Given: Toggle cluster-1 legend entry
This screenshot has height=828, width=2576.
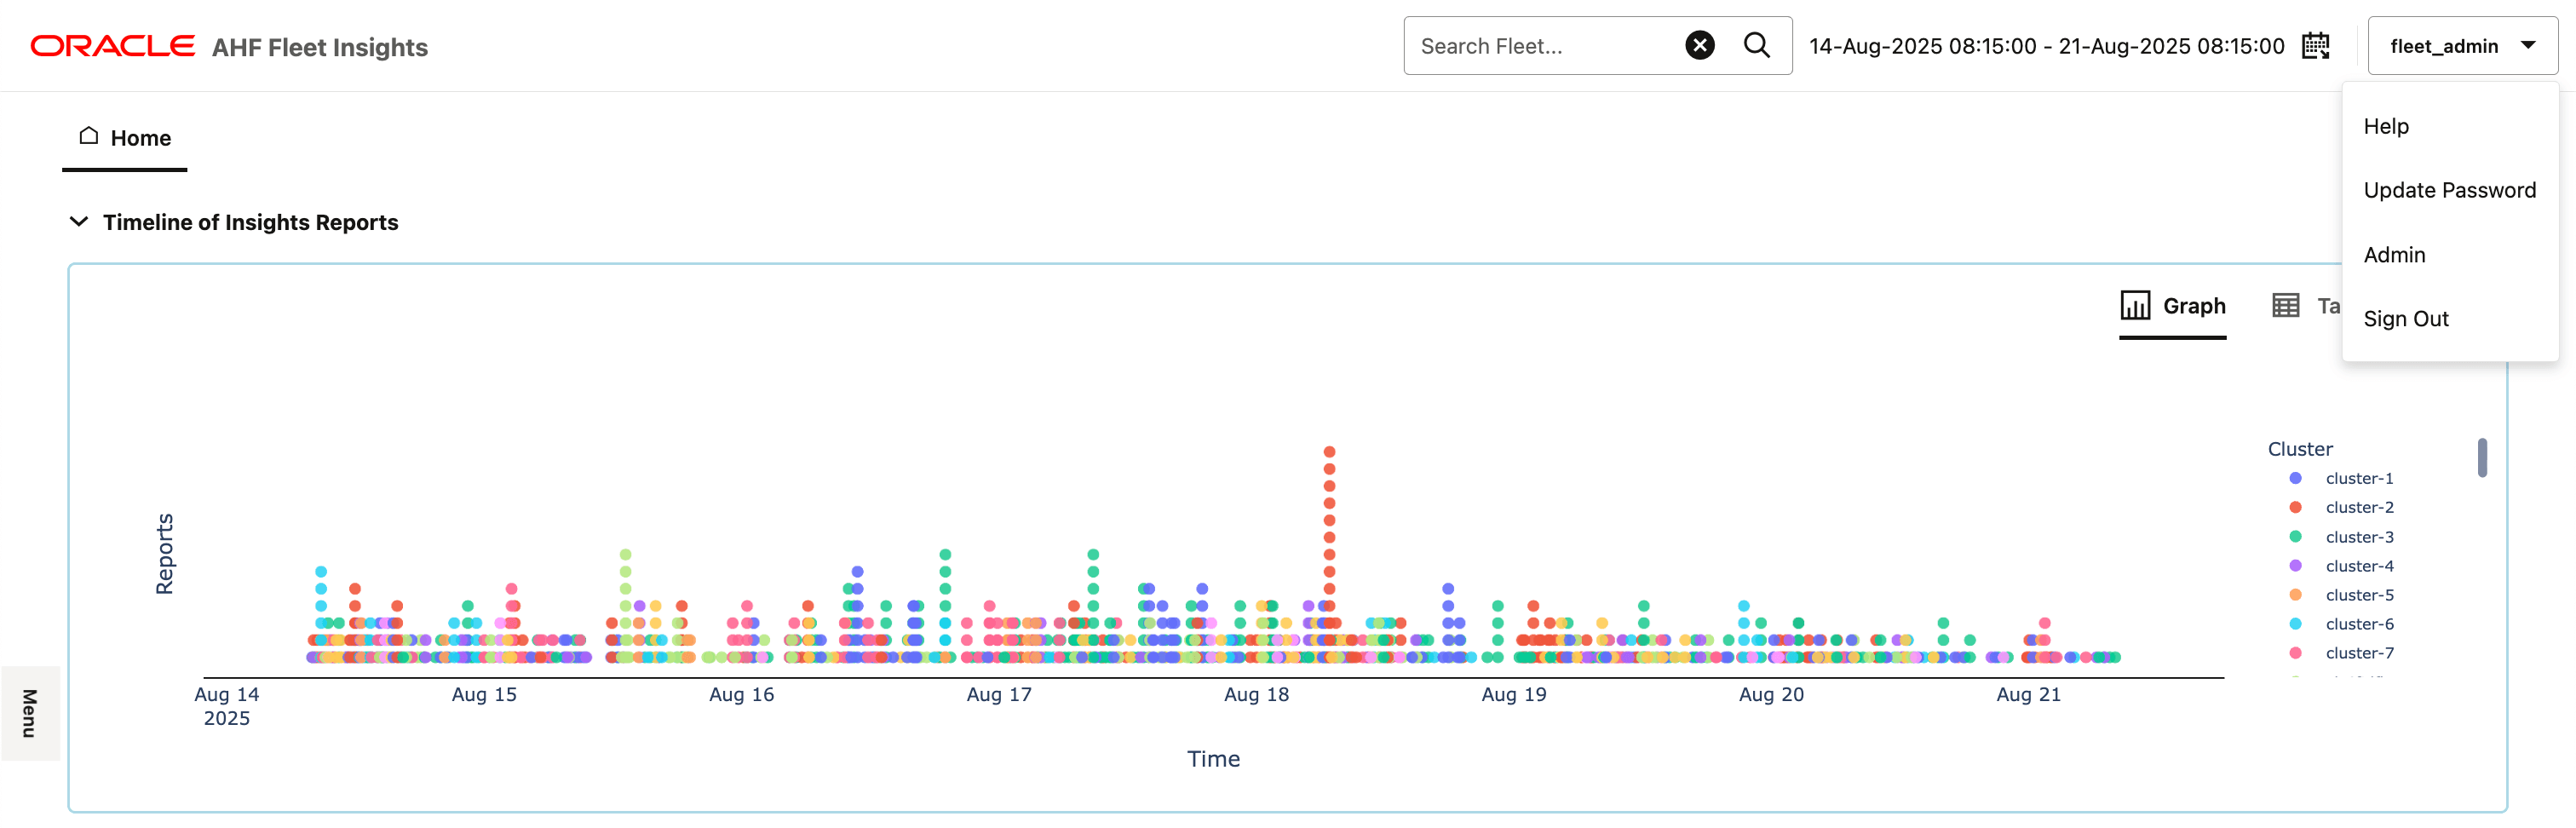Looking at the screenshot, I should (2342, 478).
